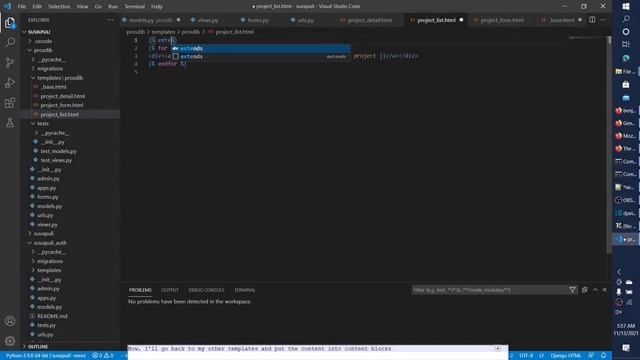Switch to the project_form.html tab
This screenshot has height=360, width=640.
(502, 20)
